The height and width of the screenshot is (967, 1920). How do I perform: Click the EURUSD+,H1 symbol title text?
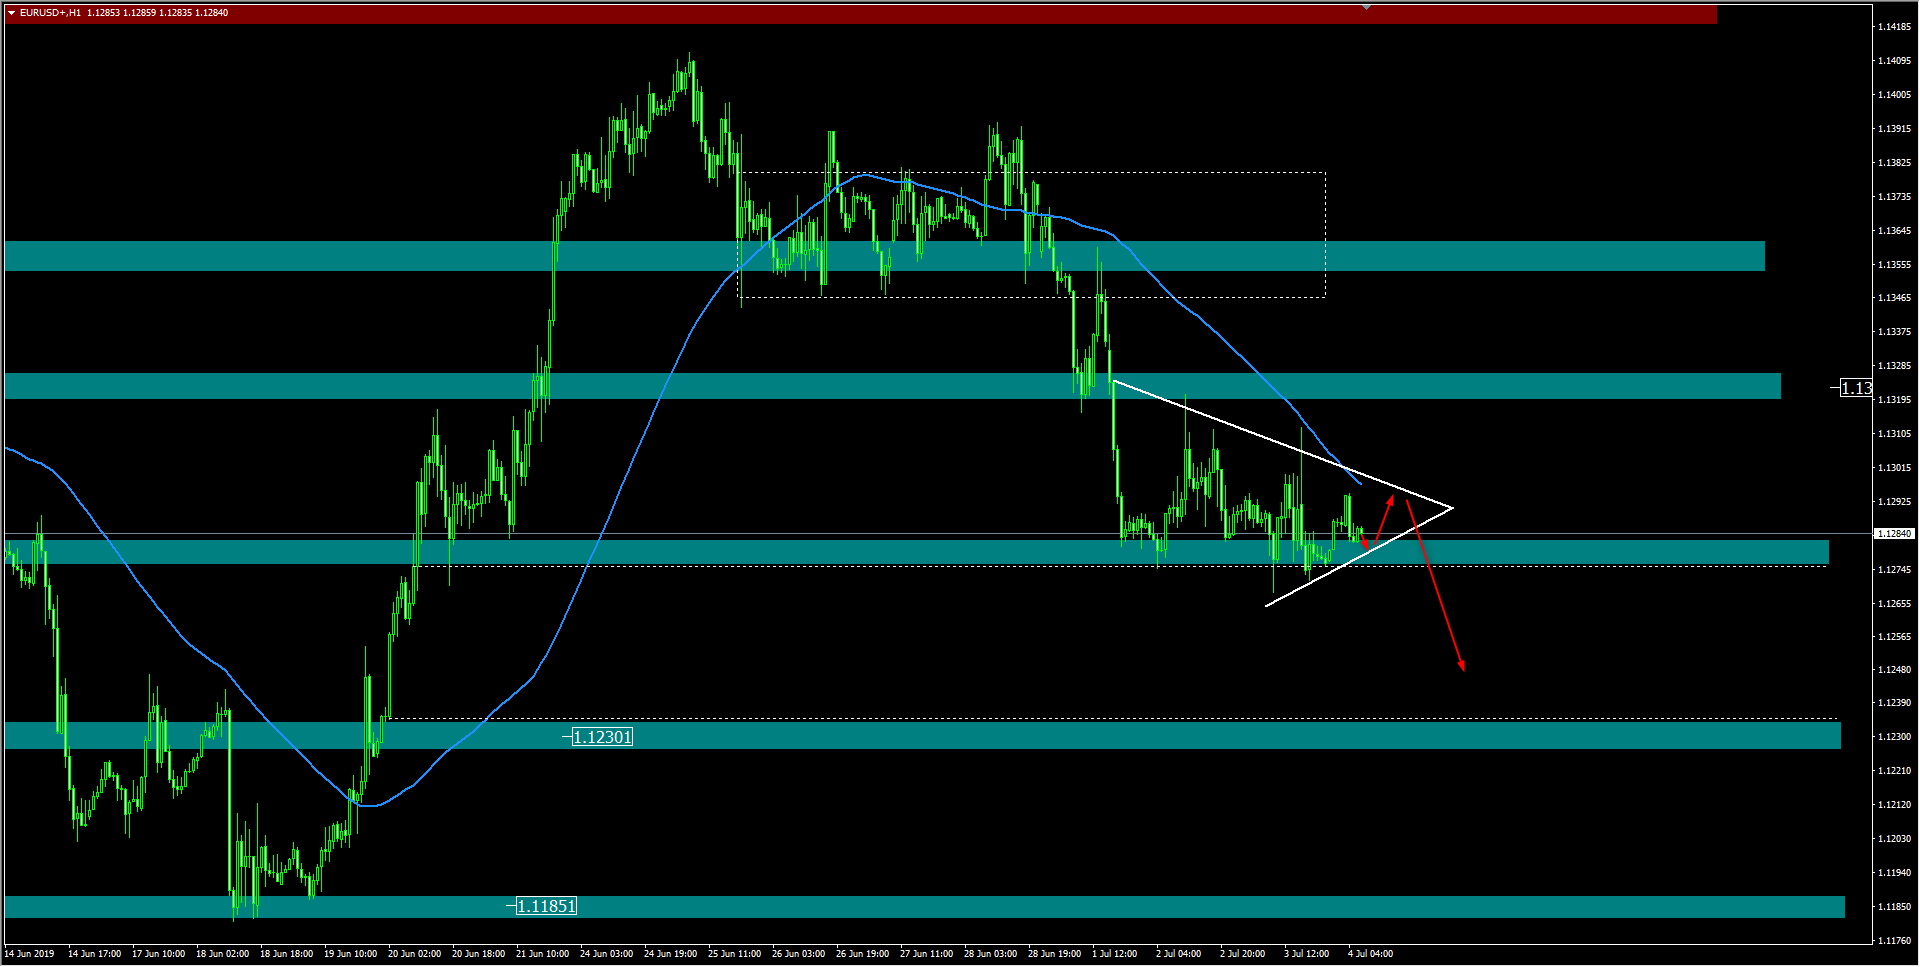[50, 13]
